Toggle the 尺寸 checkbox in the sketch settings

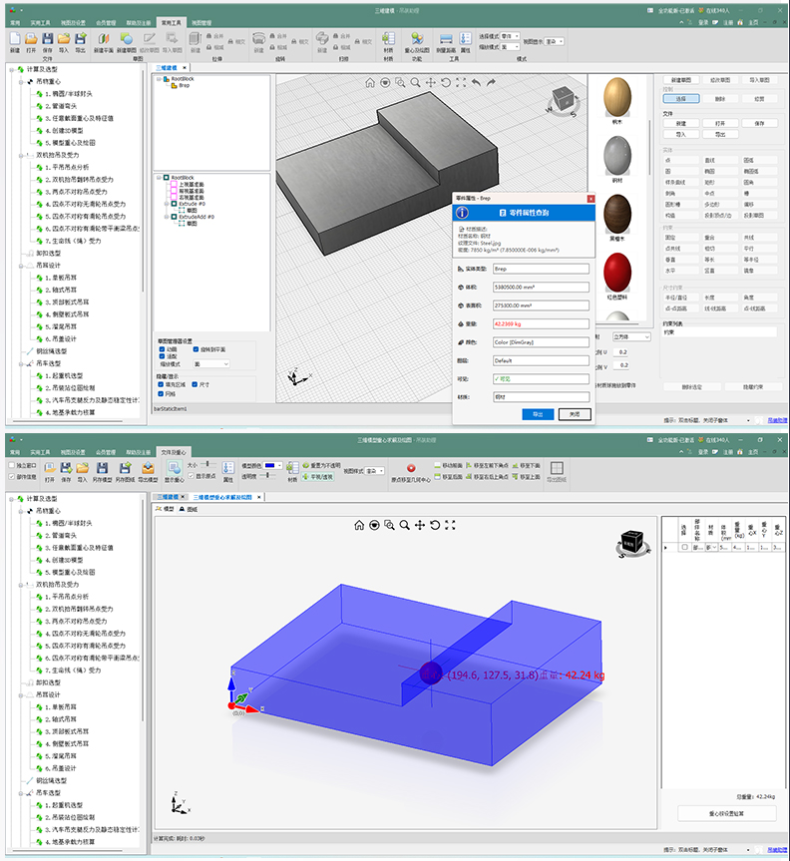click(195, 384)
